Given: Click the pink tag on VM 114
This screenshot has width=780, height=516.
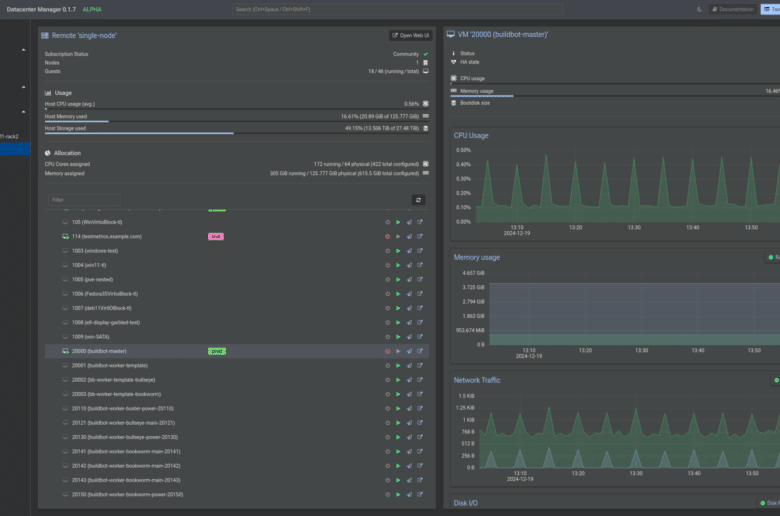Looking at the screenshot, I should tap(216, 237).
